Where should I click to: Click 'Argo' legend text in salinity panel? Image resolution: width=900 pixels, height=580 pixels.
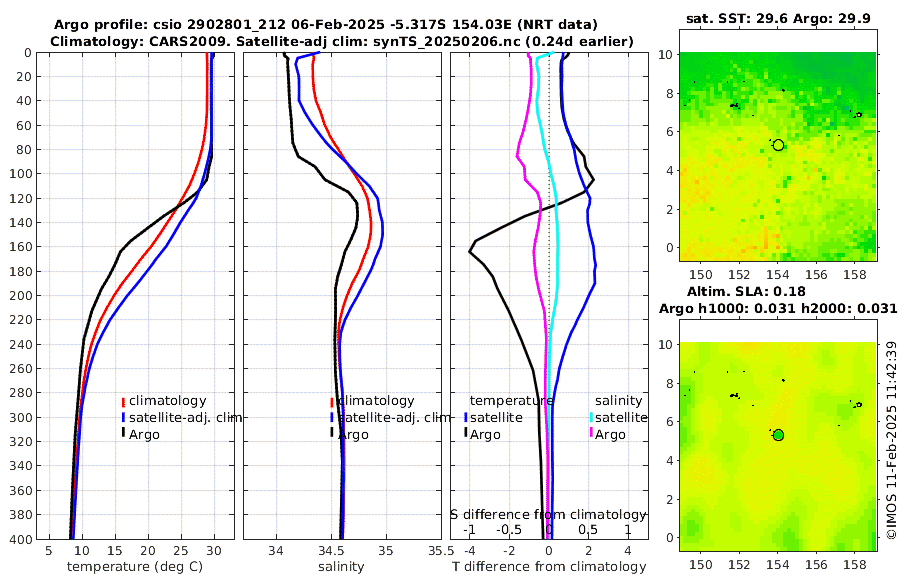pyautogui.click(x=353, y=435)
